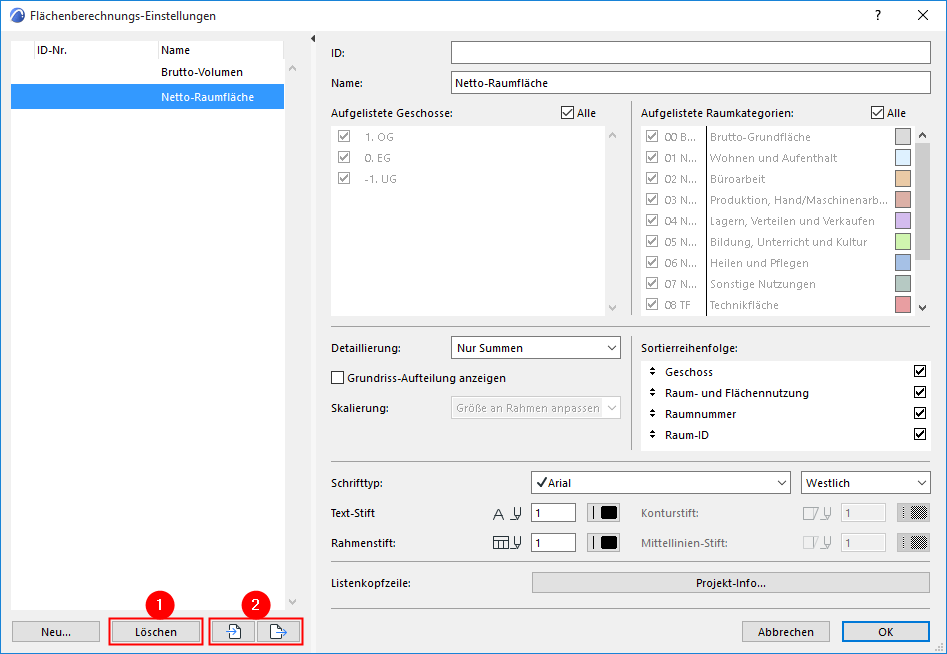The height and width of the screenshot is (654, 947).
Task: Uncheck the Raumnummer sorting checkbox
Action: tap(920, 414)
